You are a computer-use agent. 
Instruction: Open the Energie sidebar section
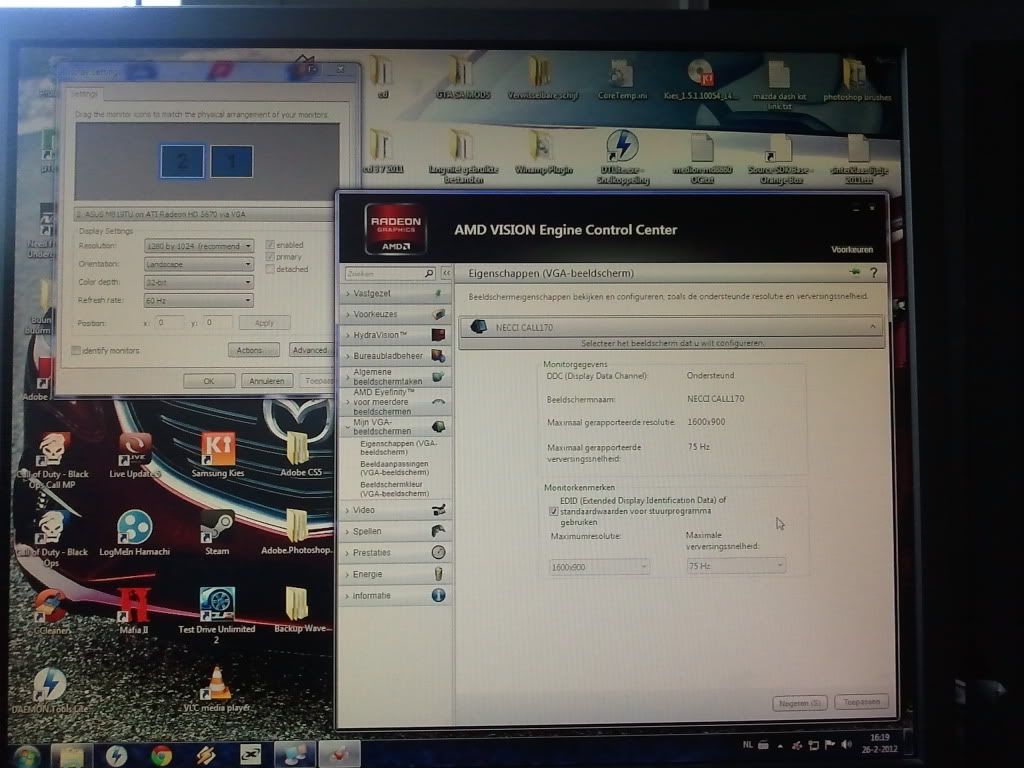[x=396, y=574]
